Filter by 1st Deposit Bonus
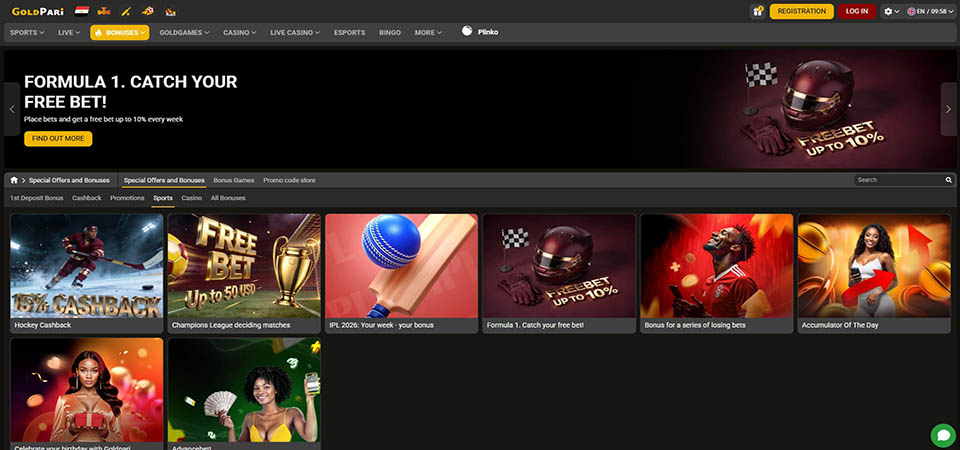The image size is (960, 450). [x=37, y=198]
